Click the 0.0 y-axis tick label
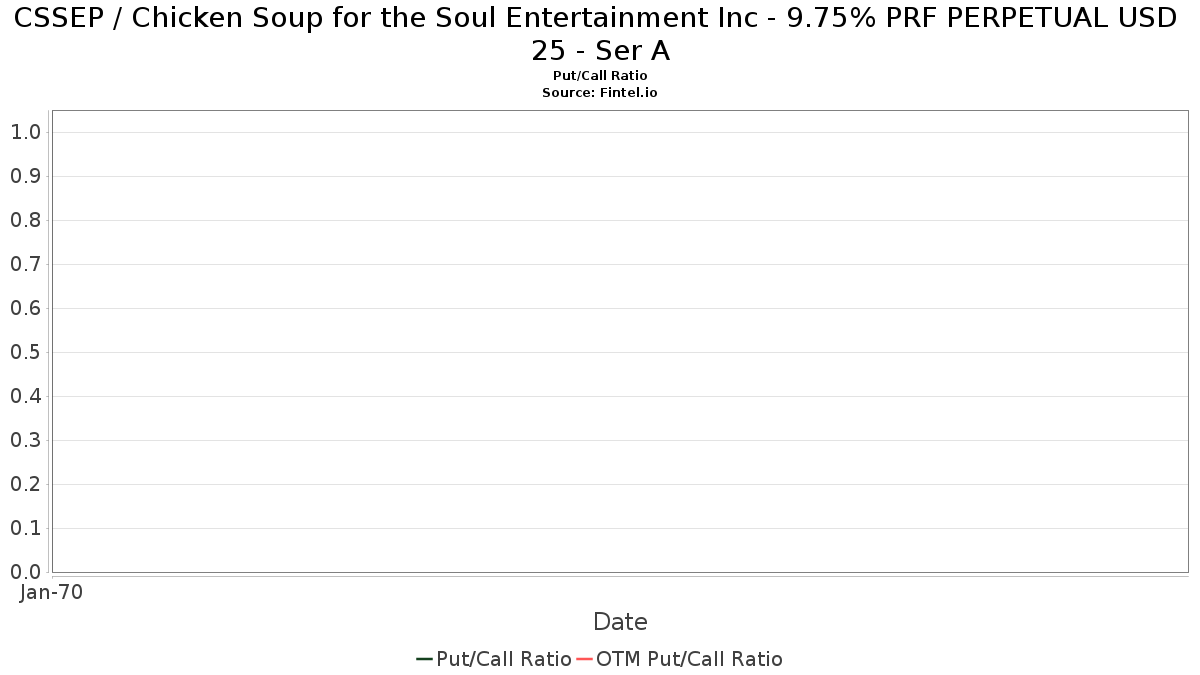 tap(25, 572)
